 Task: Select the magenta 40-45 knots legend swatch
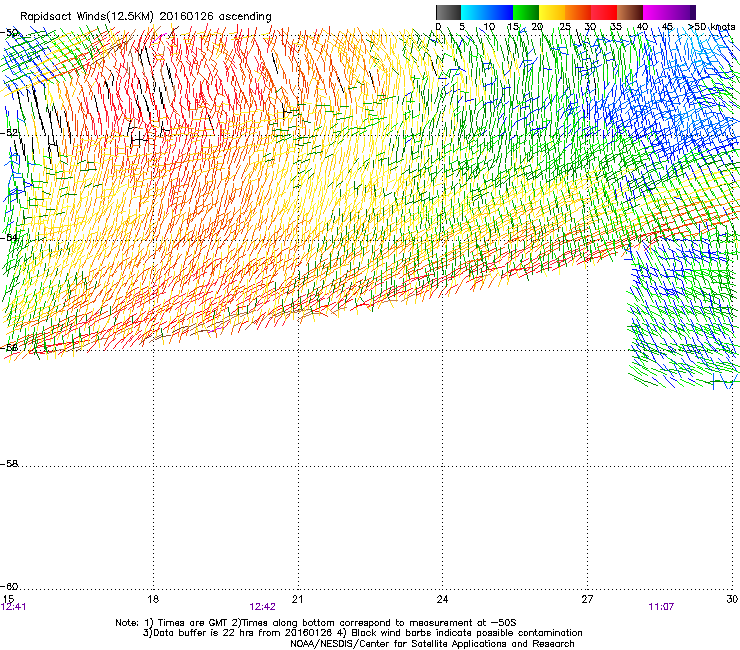[x=656, y=12]
